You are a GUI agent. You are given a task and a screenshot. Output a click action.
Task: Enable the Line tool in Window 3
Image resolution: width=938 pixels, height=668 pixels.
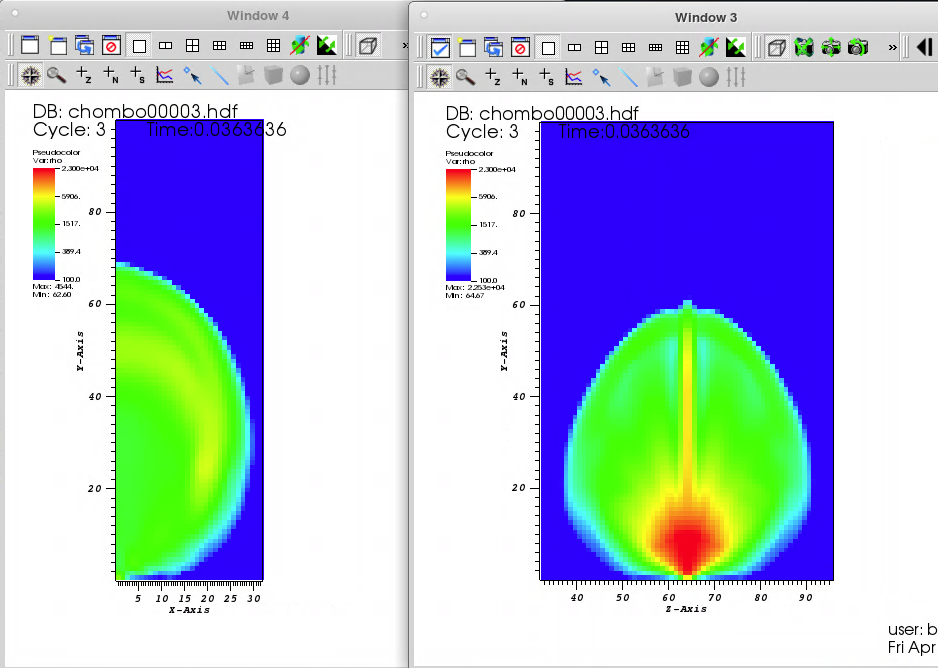628,77
